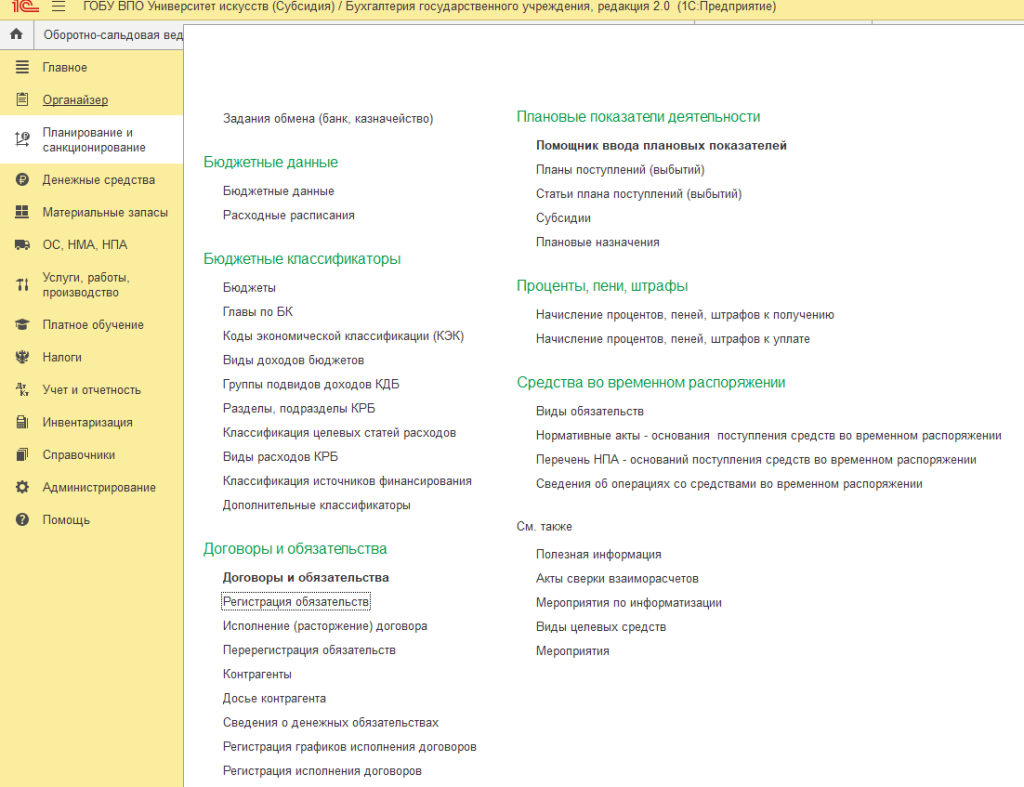The width and height of the screenshot is (1024, 787).
Task: Open Регистрация обязательств link
Action: point(296,602)
